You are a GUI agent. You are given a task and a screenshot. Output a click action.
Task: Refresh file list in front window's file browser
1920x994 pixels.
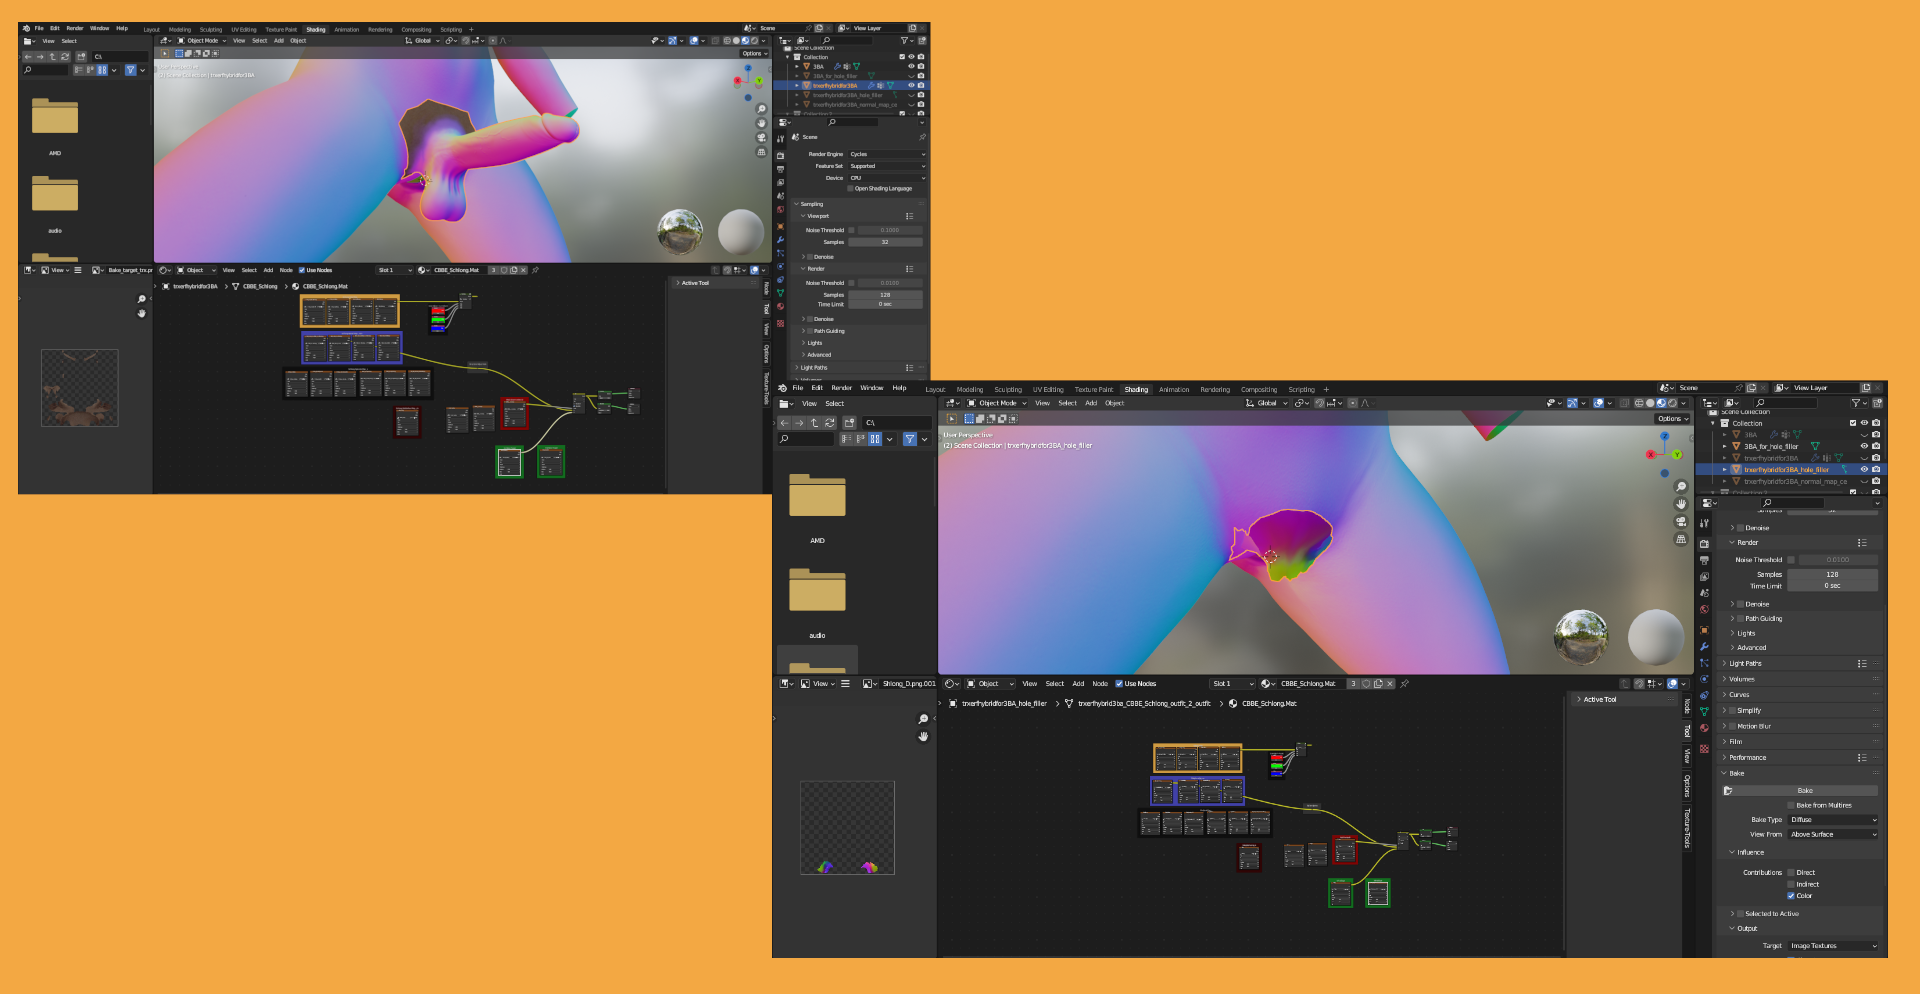pos(830,423)
